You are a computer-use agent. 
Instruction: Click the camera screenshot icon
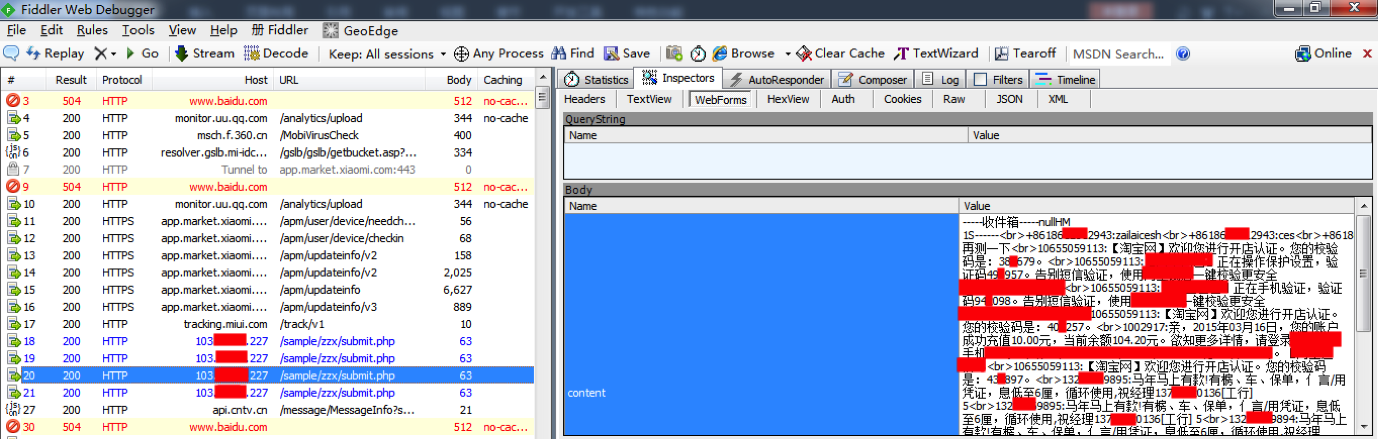coord(675,53)
